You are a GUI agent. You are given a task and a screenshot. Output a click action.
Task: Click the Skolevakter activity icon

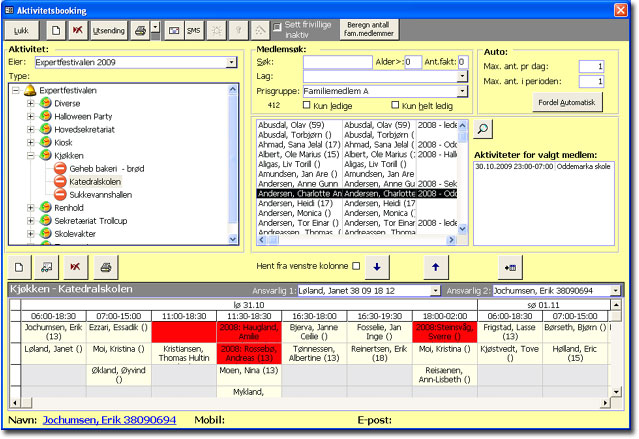click(x=46, y=234)
